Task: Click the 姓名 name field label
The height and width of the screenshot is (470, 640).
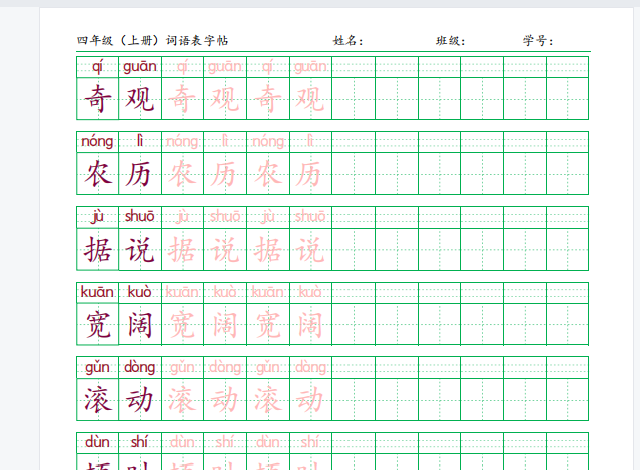Action: [x=348, y=41]
